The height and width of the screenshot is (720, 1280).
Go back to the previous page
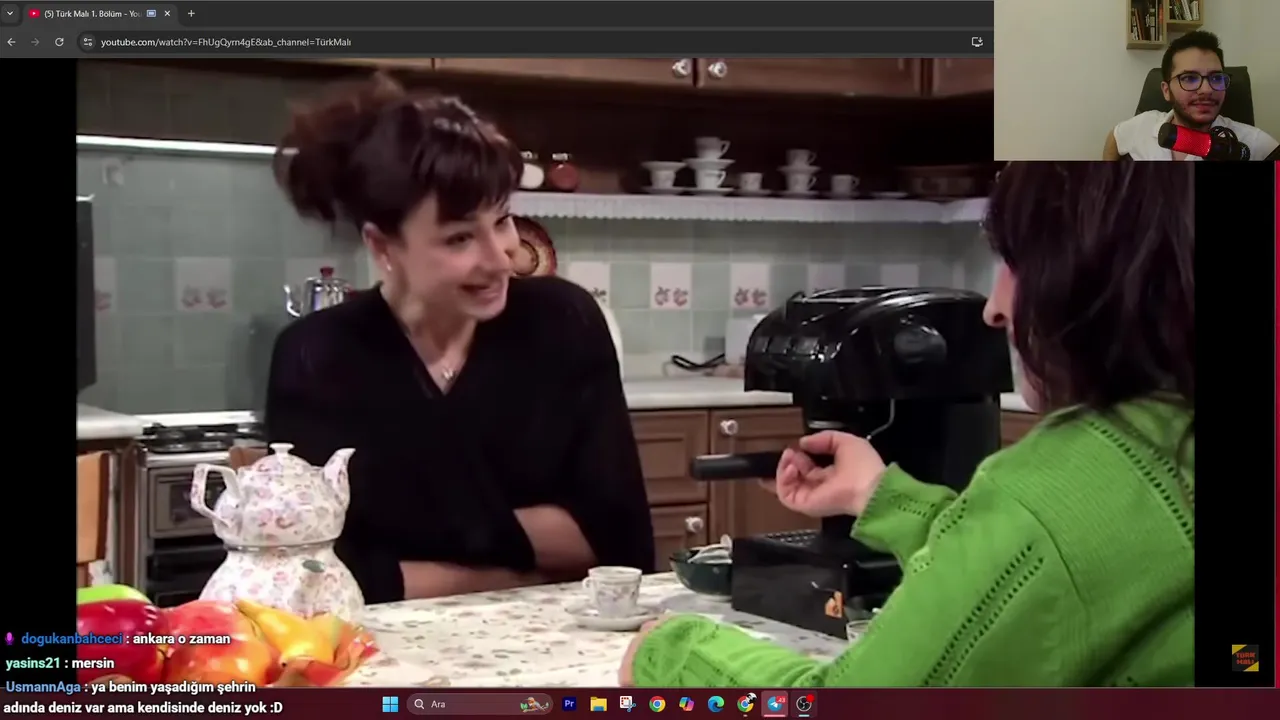pyautogui.click(x=11, y=42)
